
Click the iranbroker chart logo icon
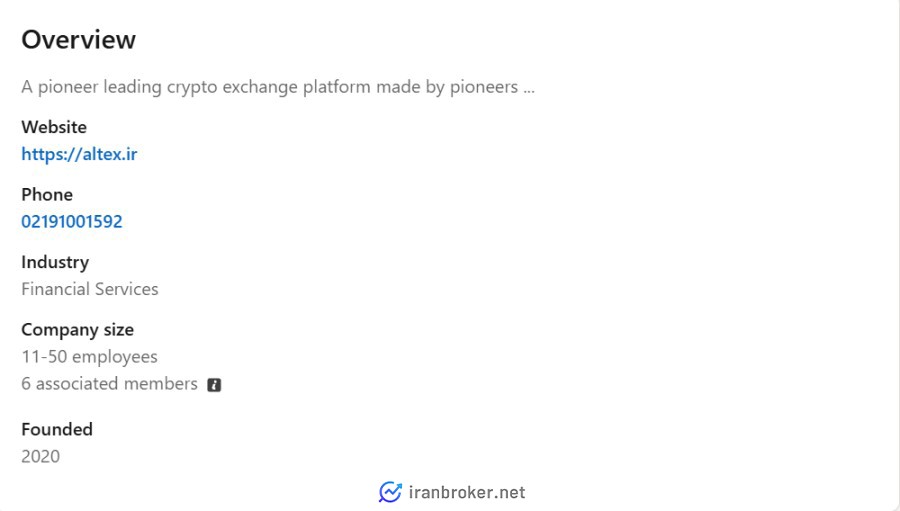[389, 492]
